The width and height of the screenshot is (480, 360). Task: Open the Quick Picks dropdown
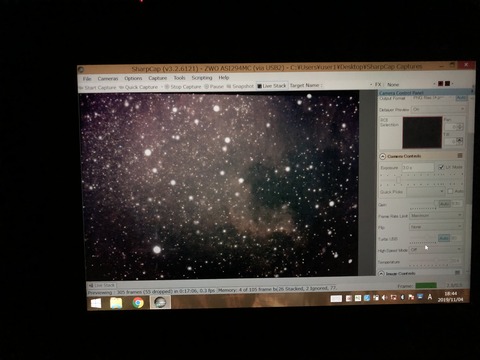pos(425,191)
